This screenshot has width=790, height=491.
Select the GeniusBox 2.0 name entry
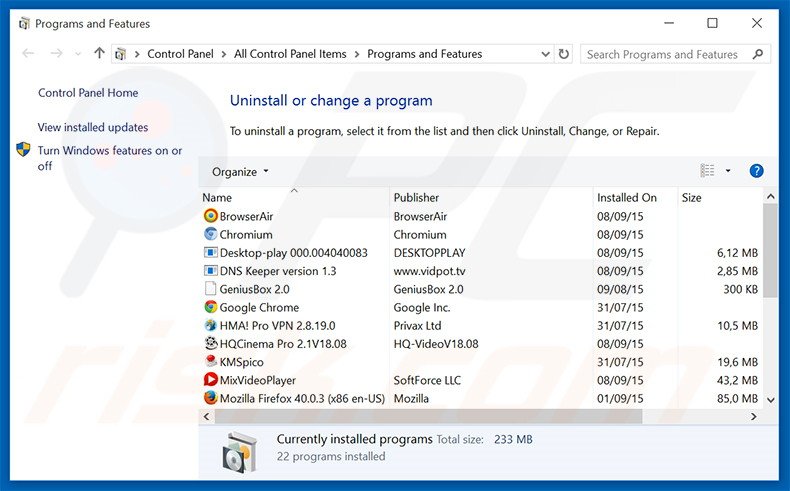(x=254, y=289)
